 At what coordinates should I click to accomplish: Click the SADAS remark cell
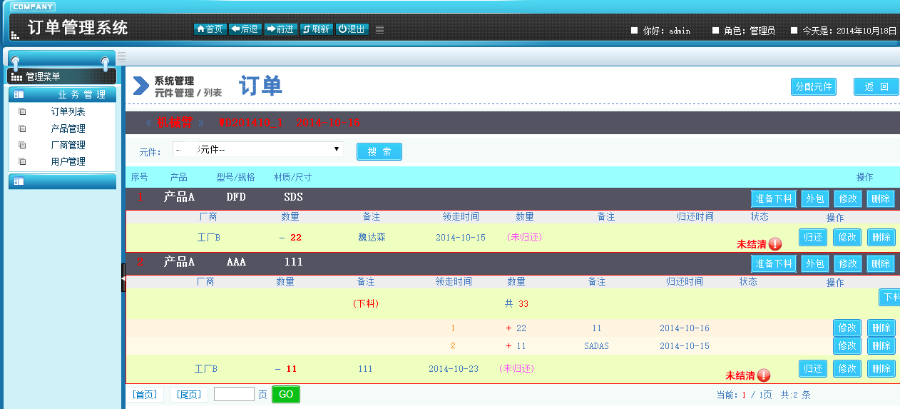(595, 346)
